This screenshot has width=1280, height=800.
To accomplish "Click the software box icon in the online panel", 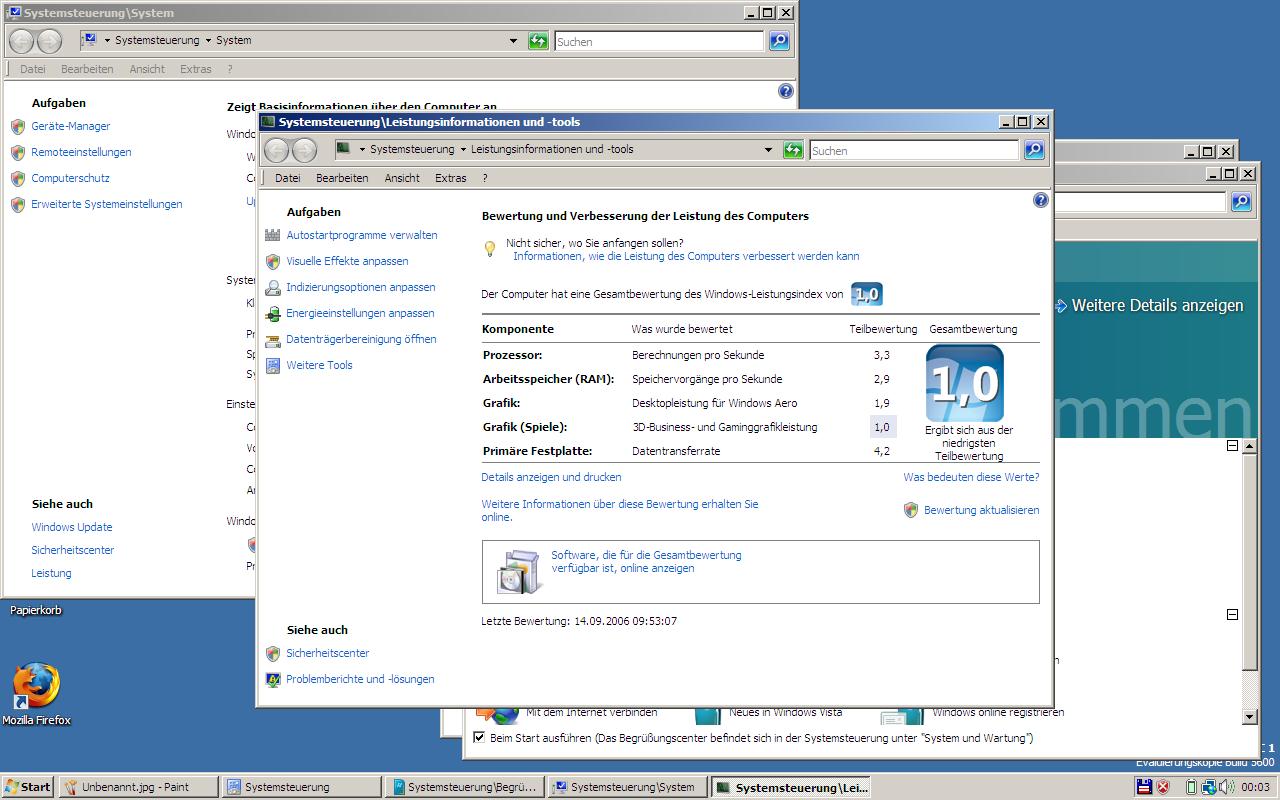I will click(x=520, y=571).
